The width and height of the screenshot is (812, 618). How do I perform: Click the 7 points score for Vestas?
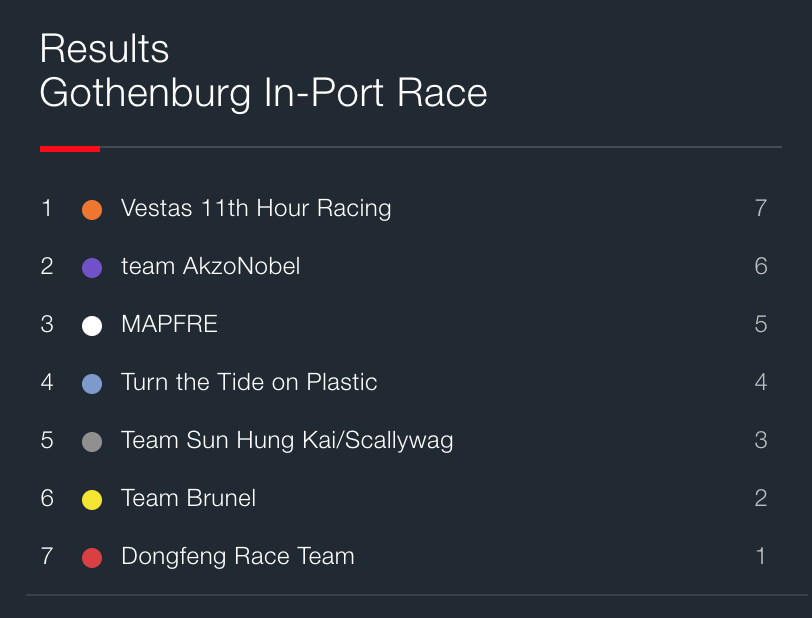pyautogui.click(x=761, y=208)
